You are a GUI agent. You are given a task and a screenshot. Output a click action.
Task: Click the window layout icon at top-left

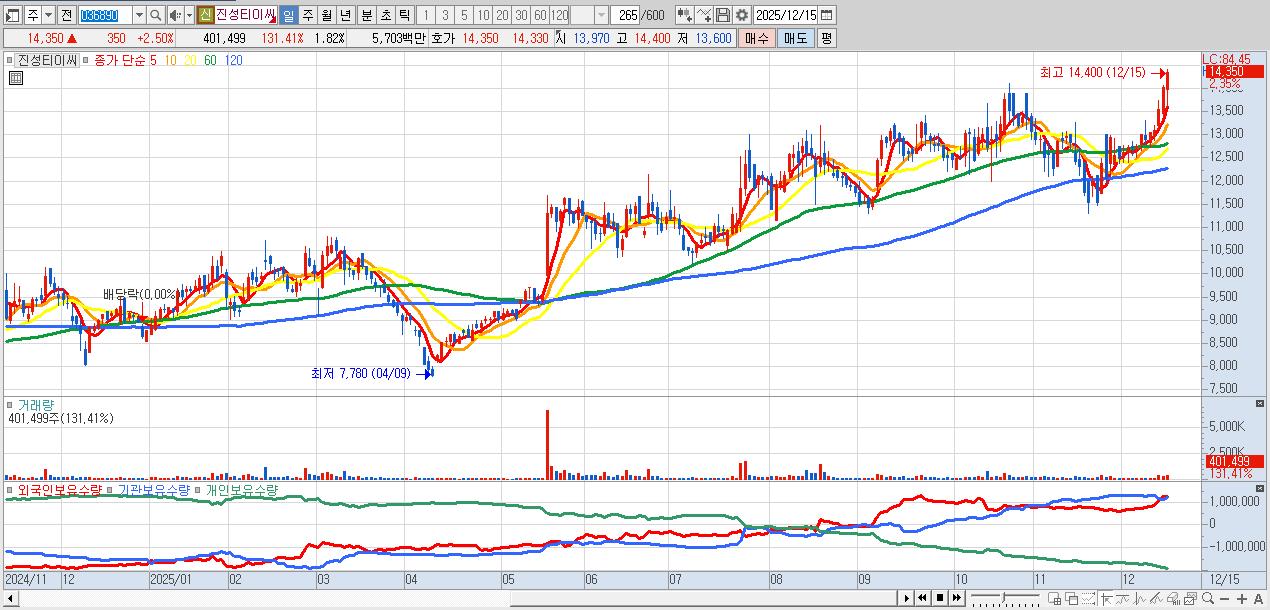click(x=13, y=15)
